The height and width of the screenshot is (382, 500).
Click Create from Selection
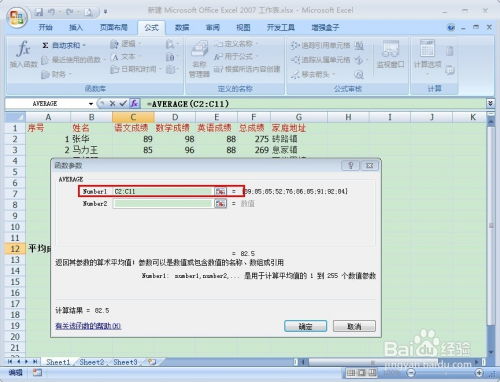pos(247,69)
